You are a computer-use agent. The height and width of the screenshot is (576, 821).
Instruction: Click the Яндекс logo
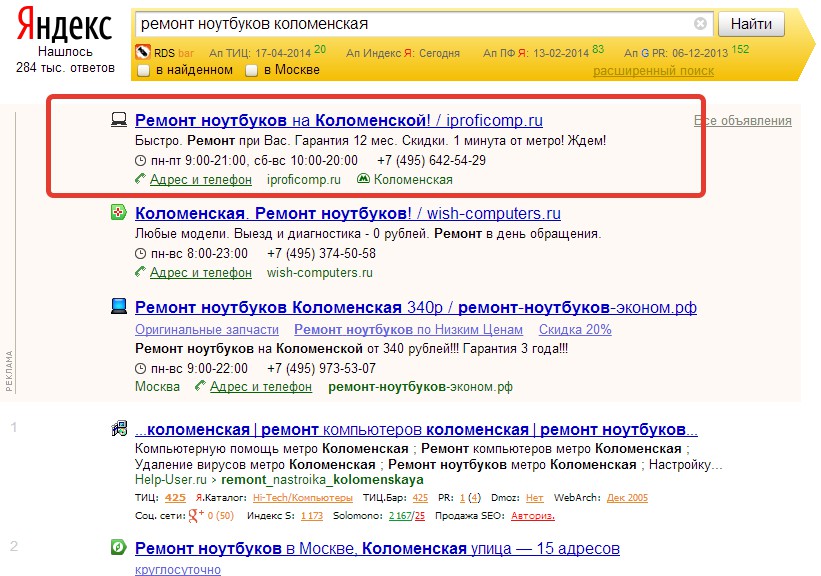tap(65, 25)
